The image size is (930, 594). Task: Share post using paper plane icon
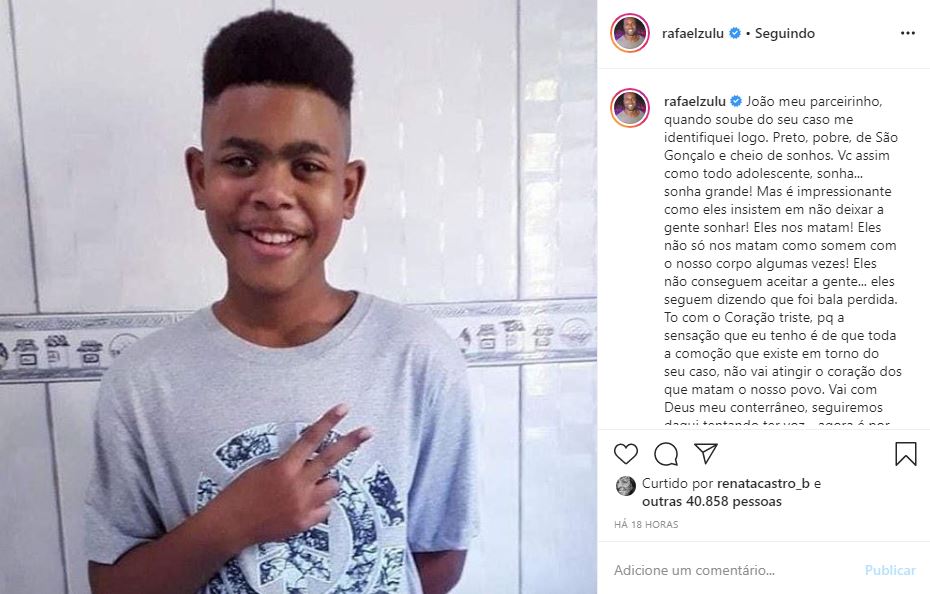(x=706, y=453)
